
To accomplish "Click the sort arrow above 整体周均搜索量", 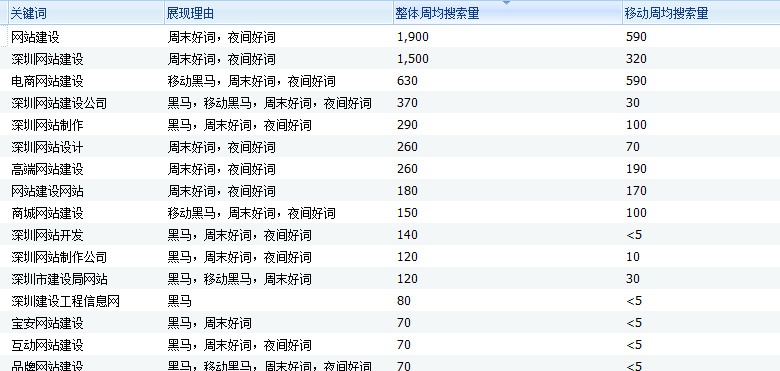I will [x=506, y=3].
